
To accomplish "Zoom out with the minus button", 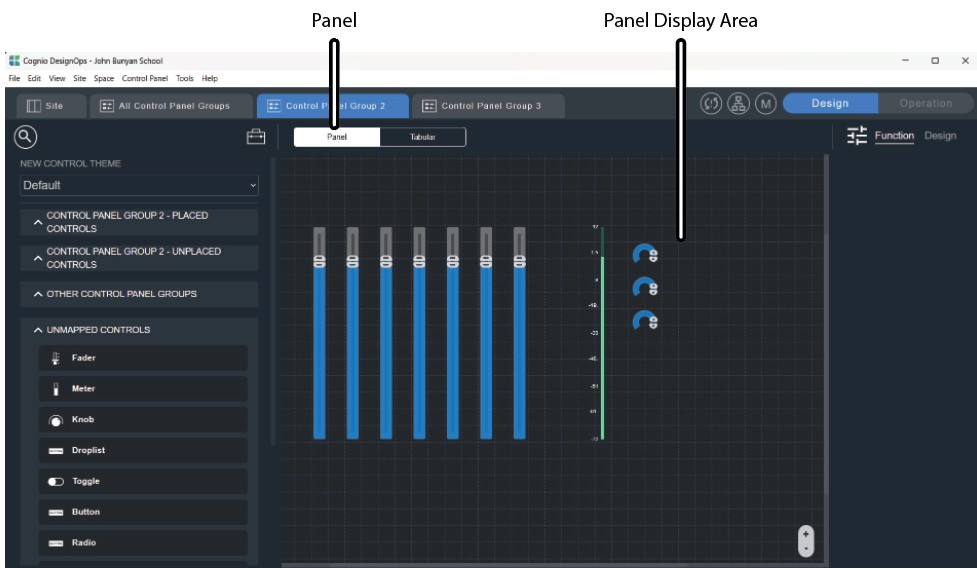I will point(806,549).
